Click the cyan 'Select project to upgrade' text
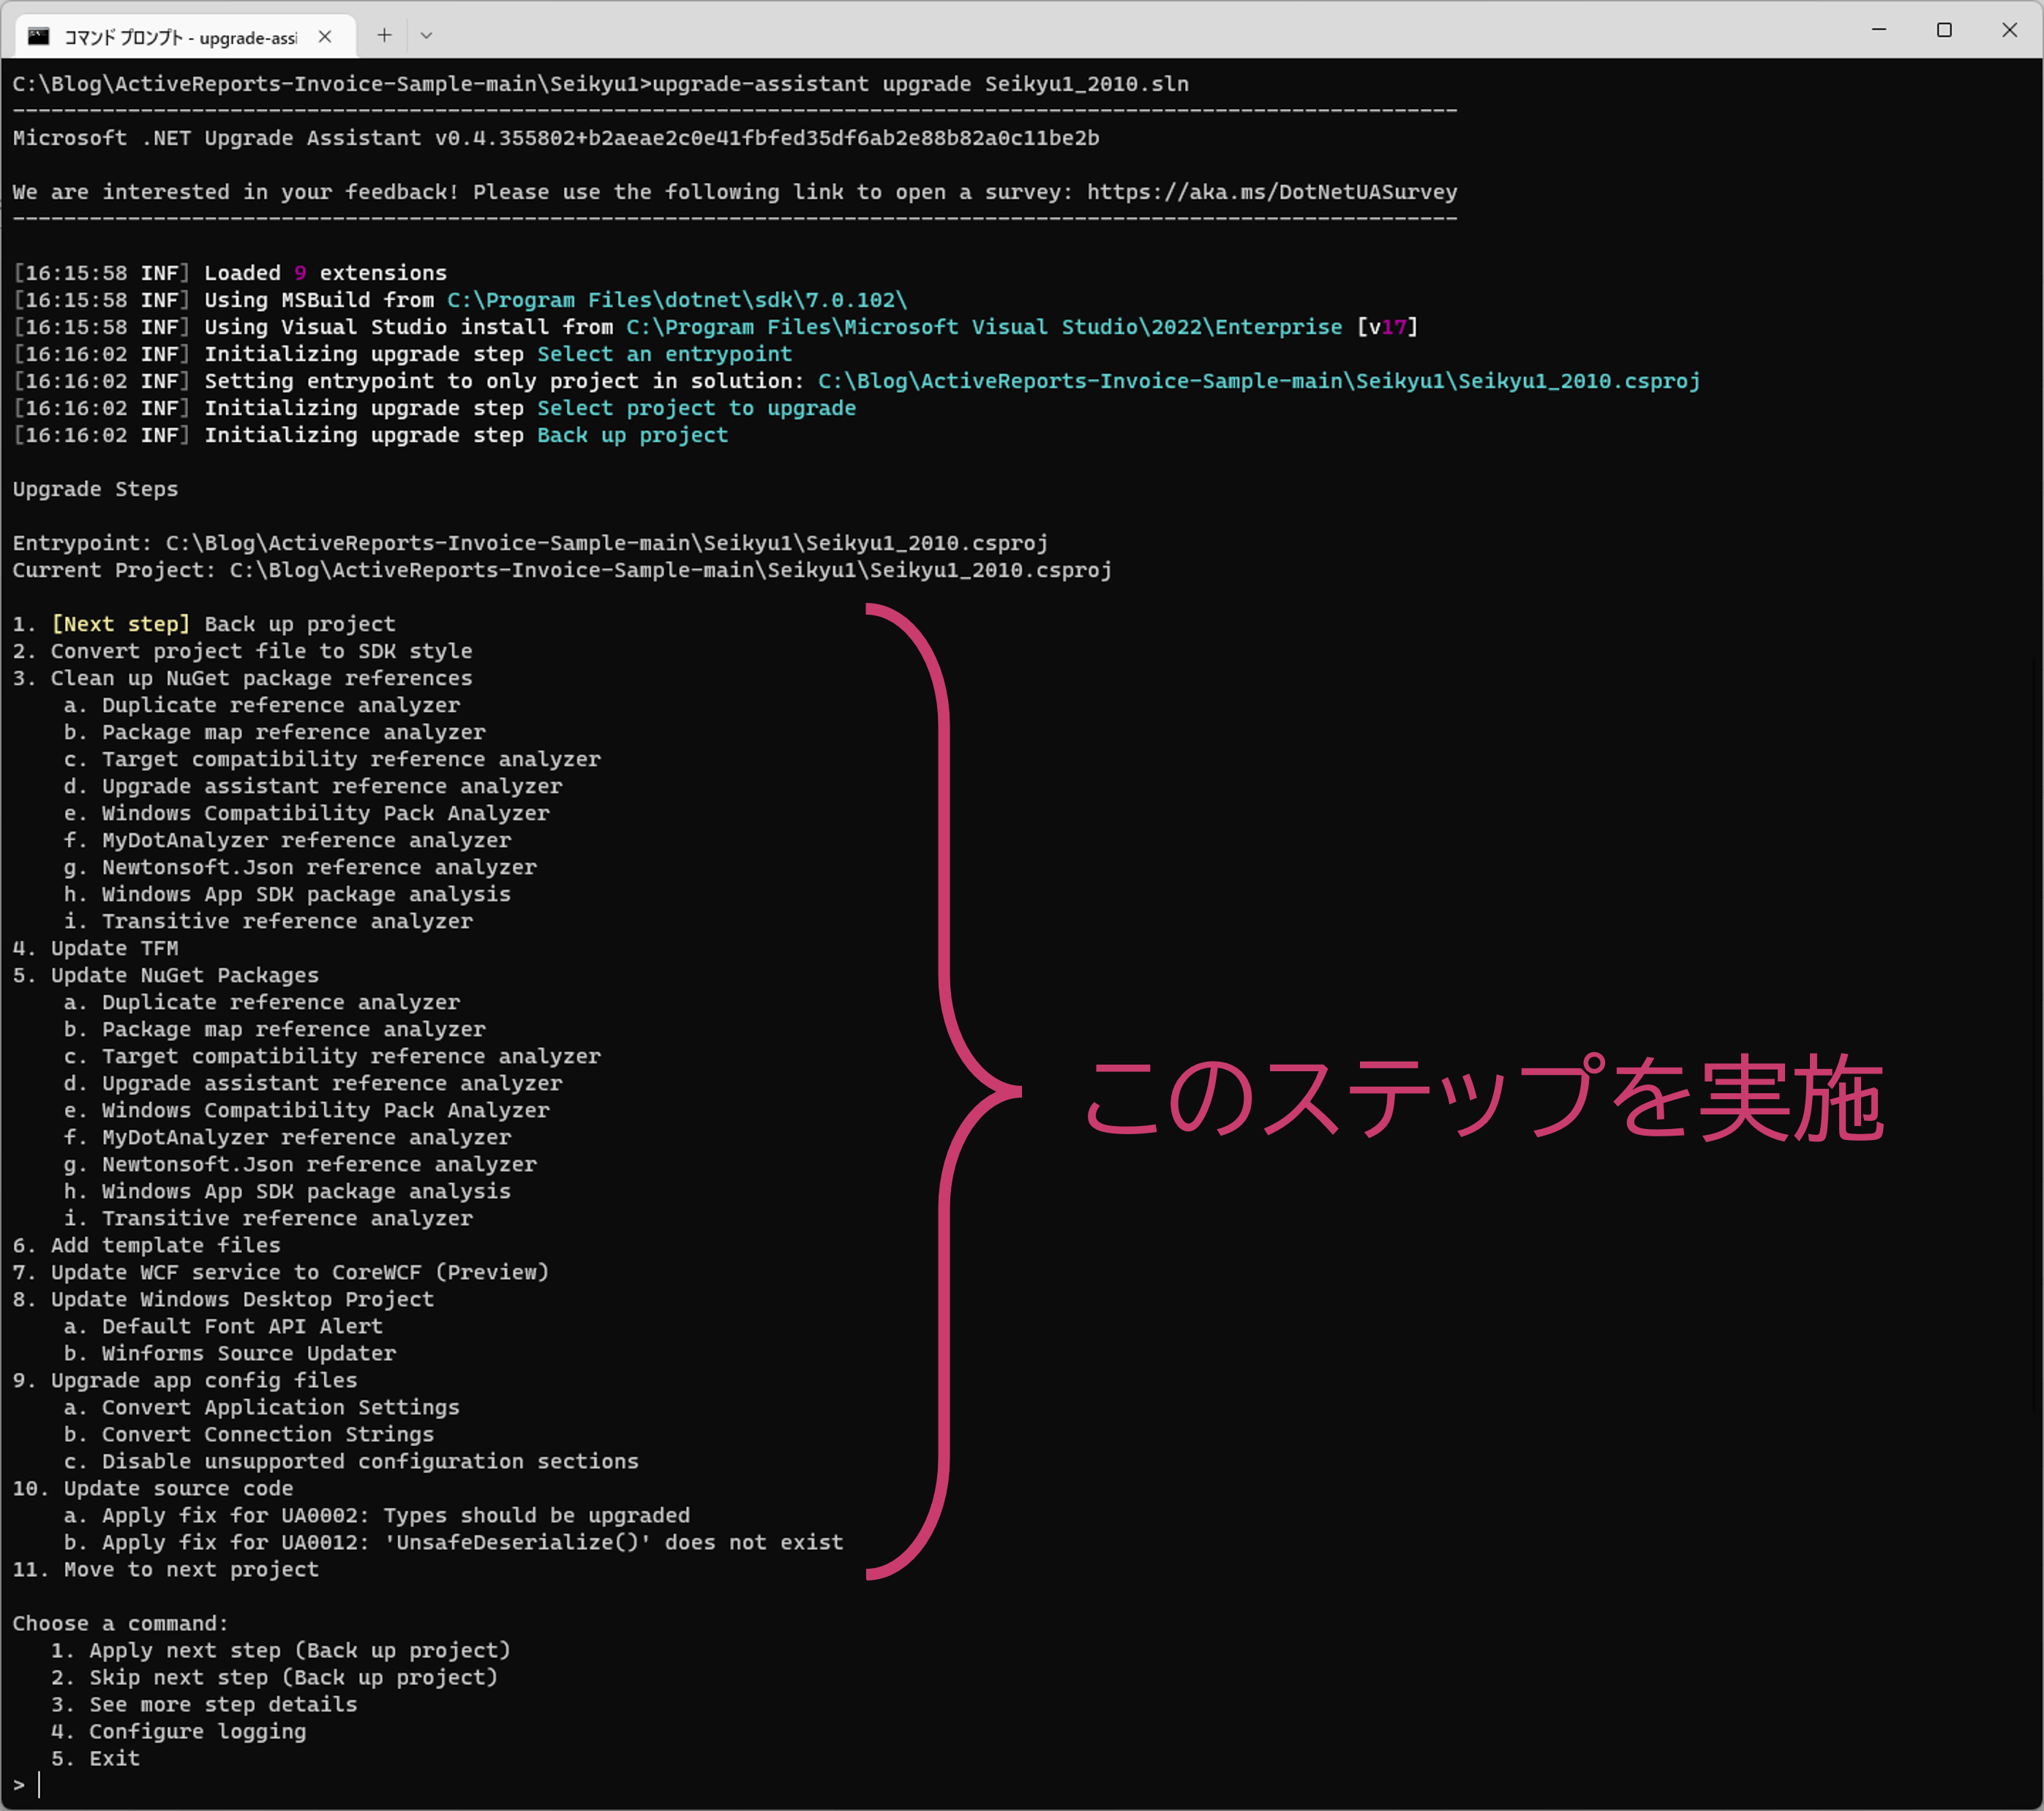This screenshot has width=2044, height=1811. tap(696, 408)
